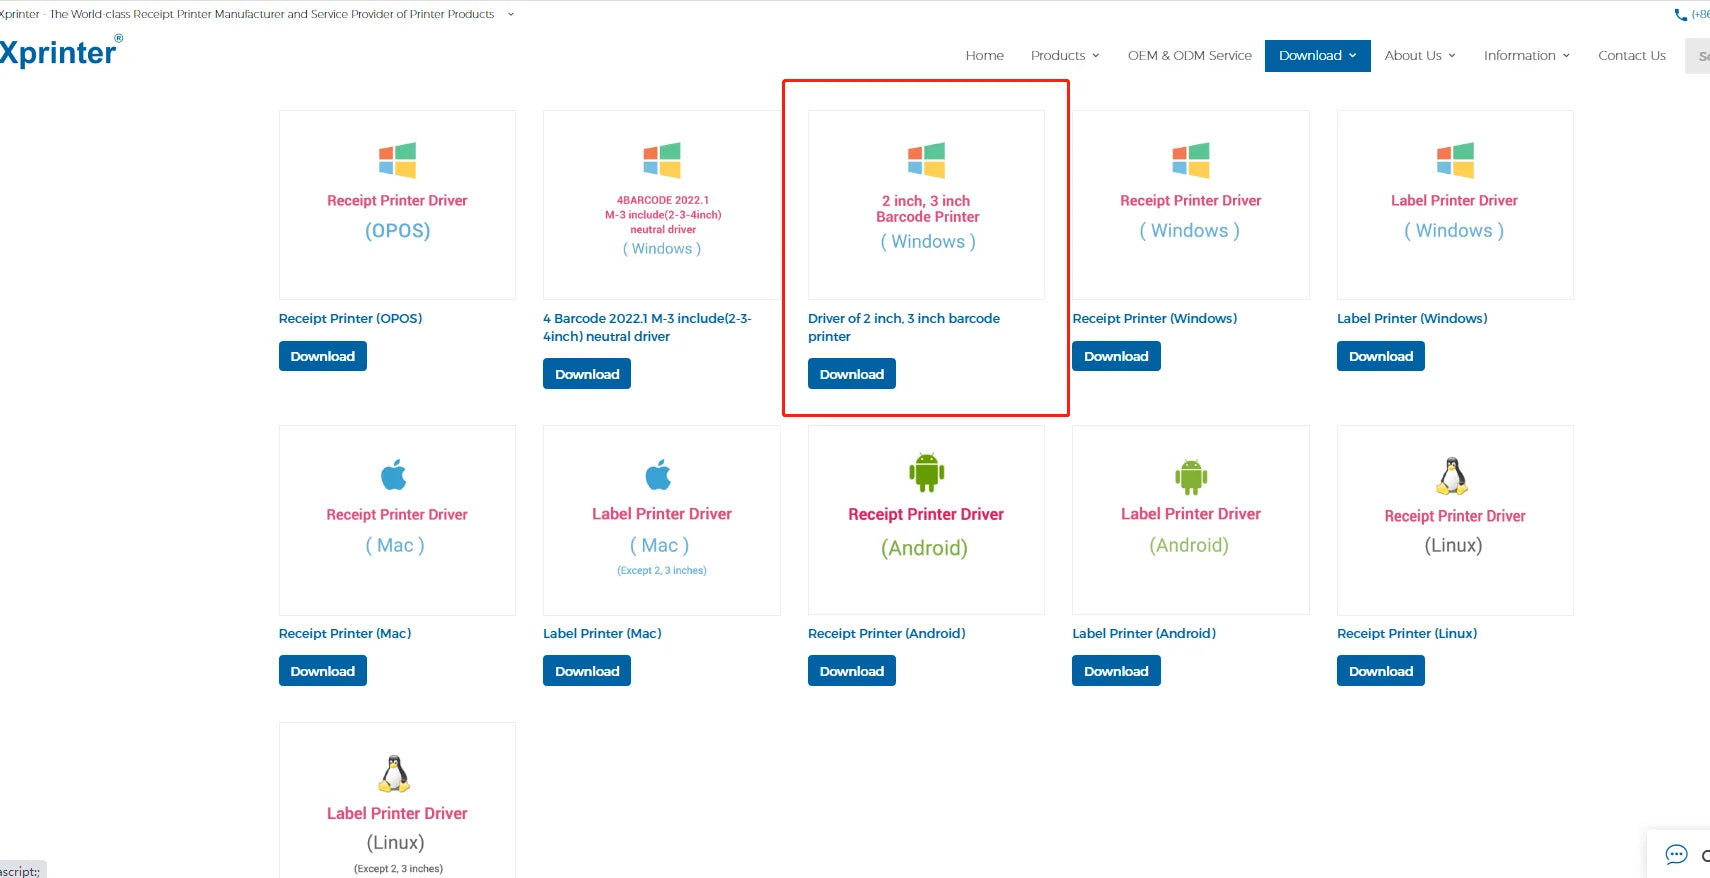This screenshot has width=1710, height=878.
Task: Click the Xprinter logo
Action: click(60, 51)
